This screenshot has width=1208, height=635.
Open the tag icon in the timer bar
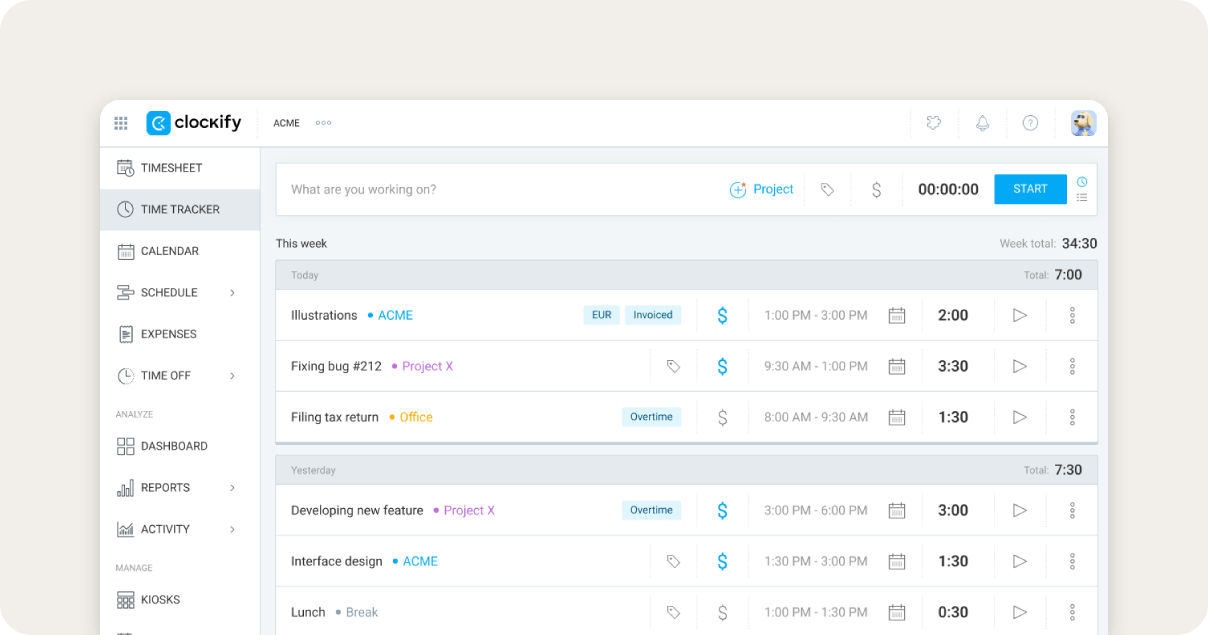pyautogui.click(x=827, y=189)
